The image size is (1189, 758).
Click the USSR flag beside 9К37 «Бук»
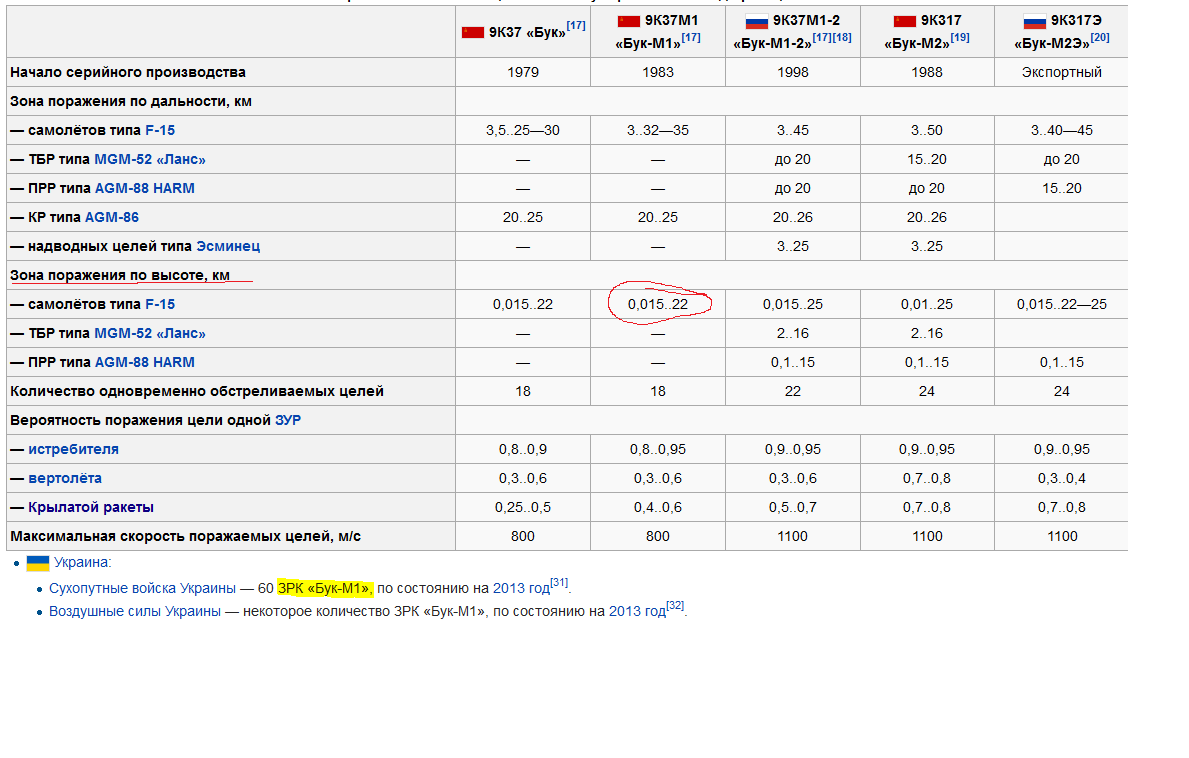point(473,32)
